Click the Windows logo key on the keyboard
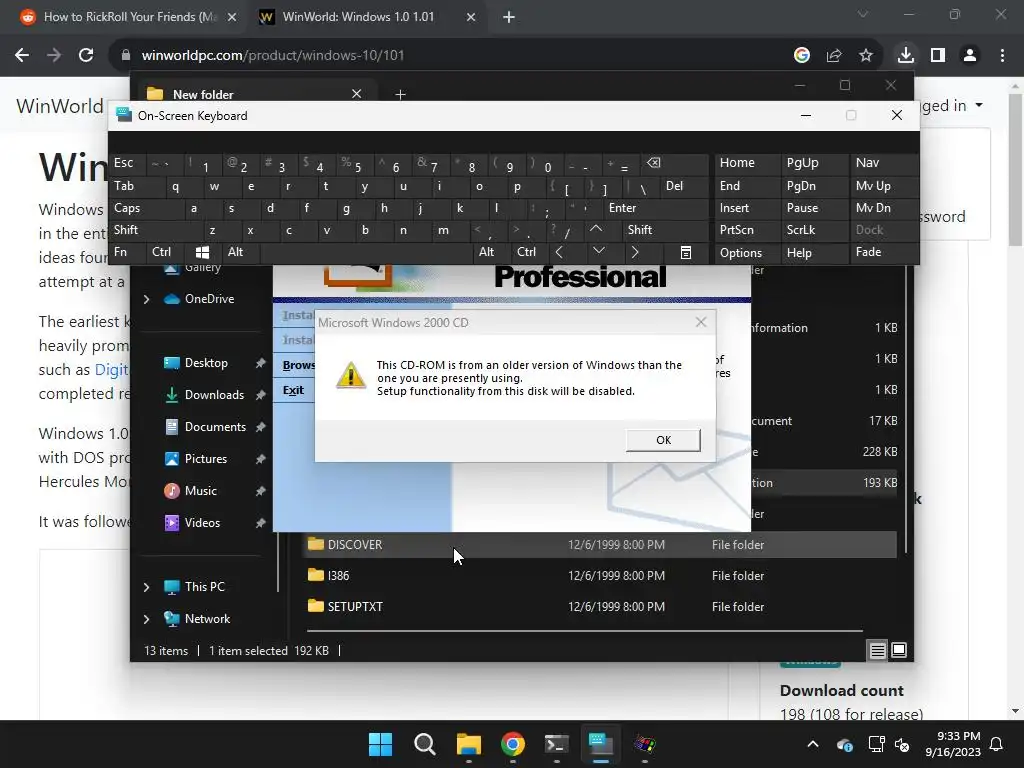The width and height of the screenshot is (1024, 768). click(x=202, y=252)
